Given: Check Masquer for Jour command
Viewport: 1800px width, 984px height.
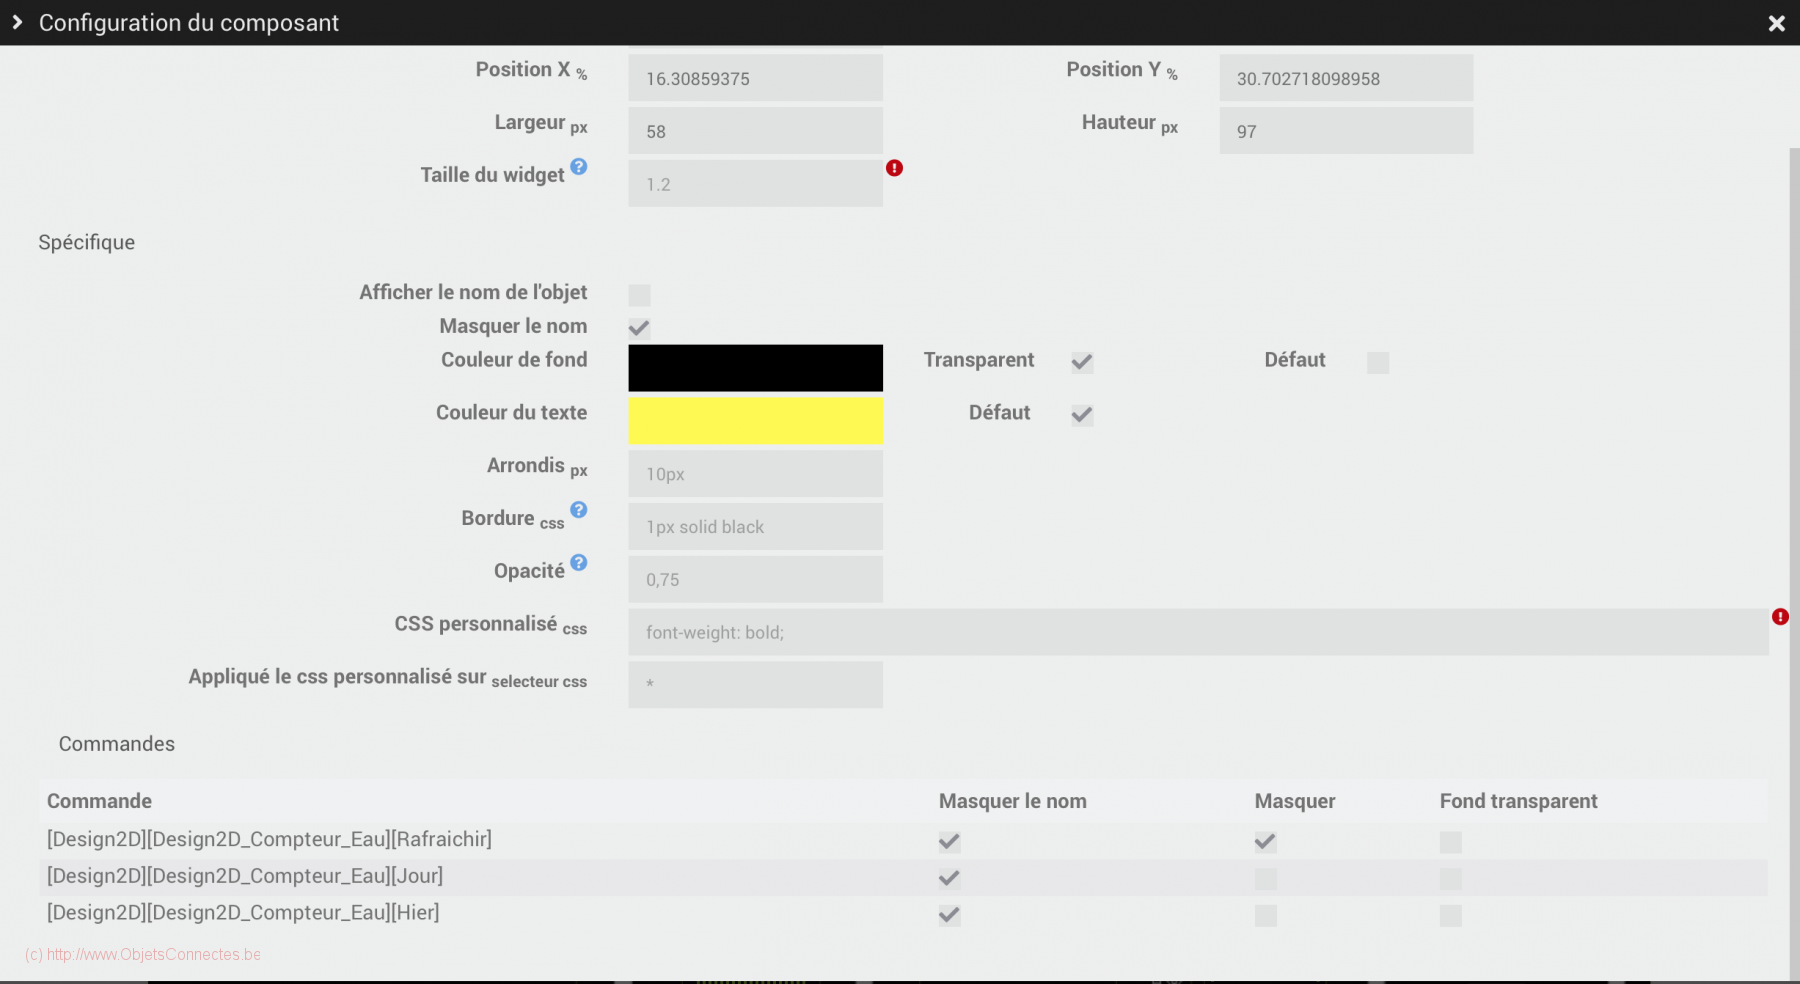Looking at the screenshot, I should pyautogui.click(x=1265, y=879).
